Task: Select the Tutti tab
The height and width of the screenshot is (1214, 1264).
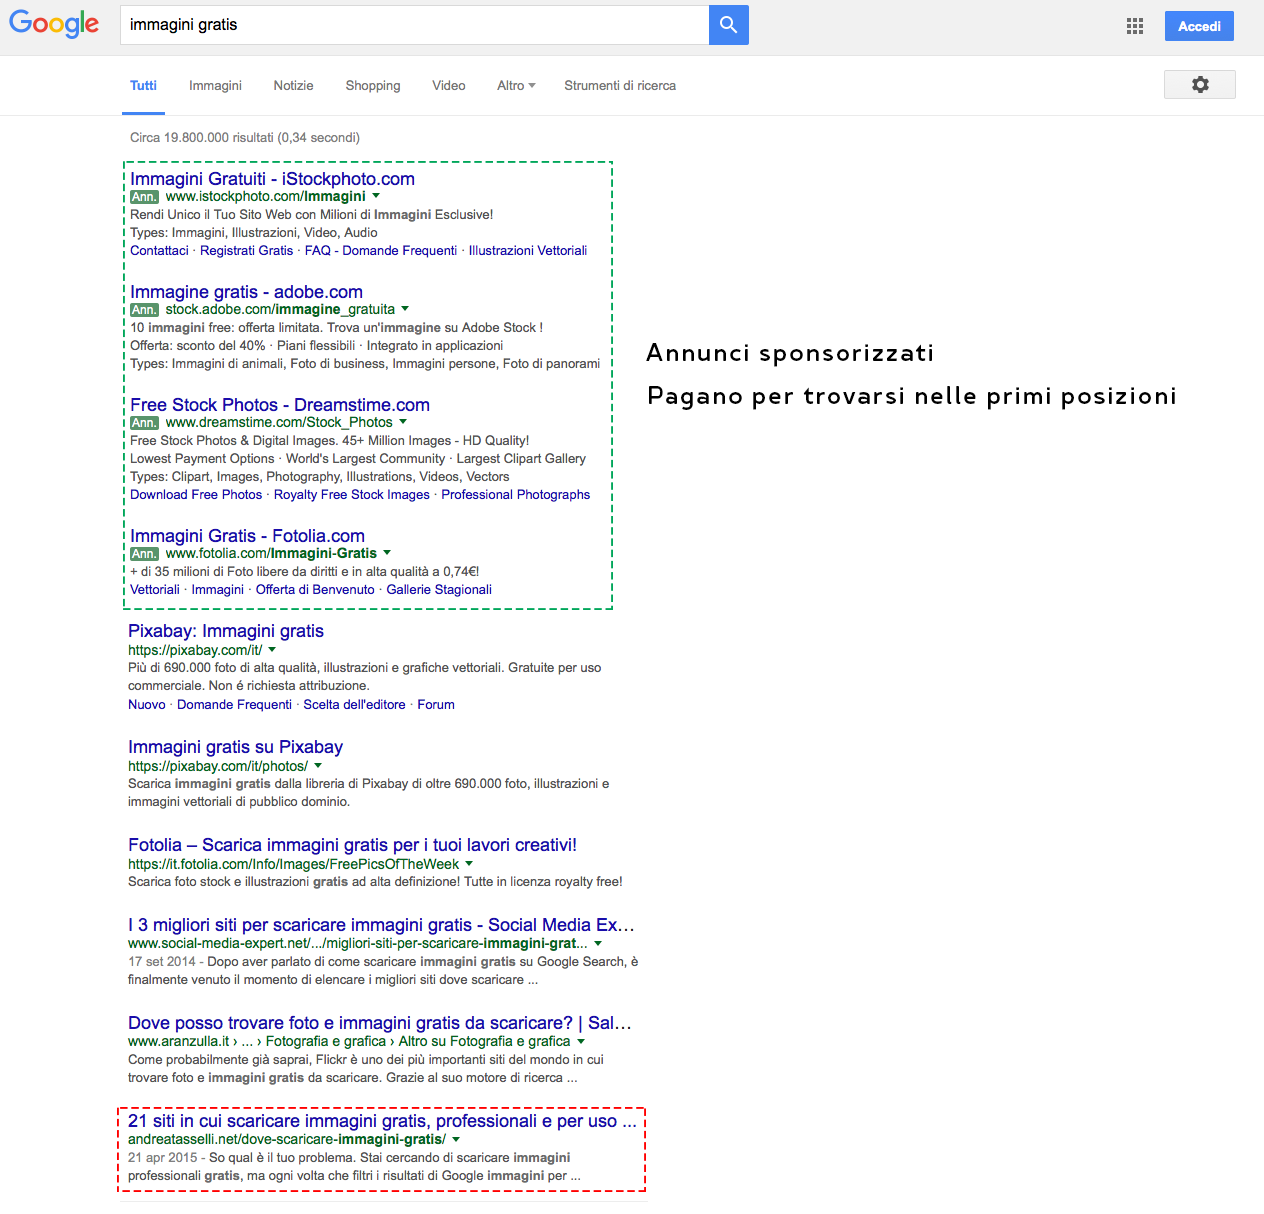Action: pos(143,86)
